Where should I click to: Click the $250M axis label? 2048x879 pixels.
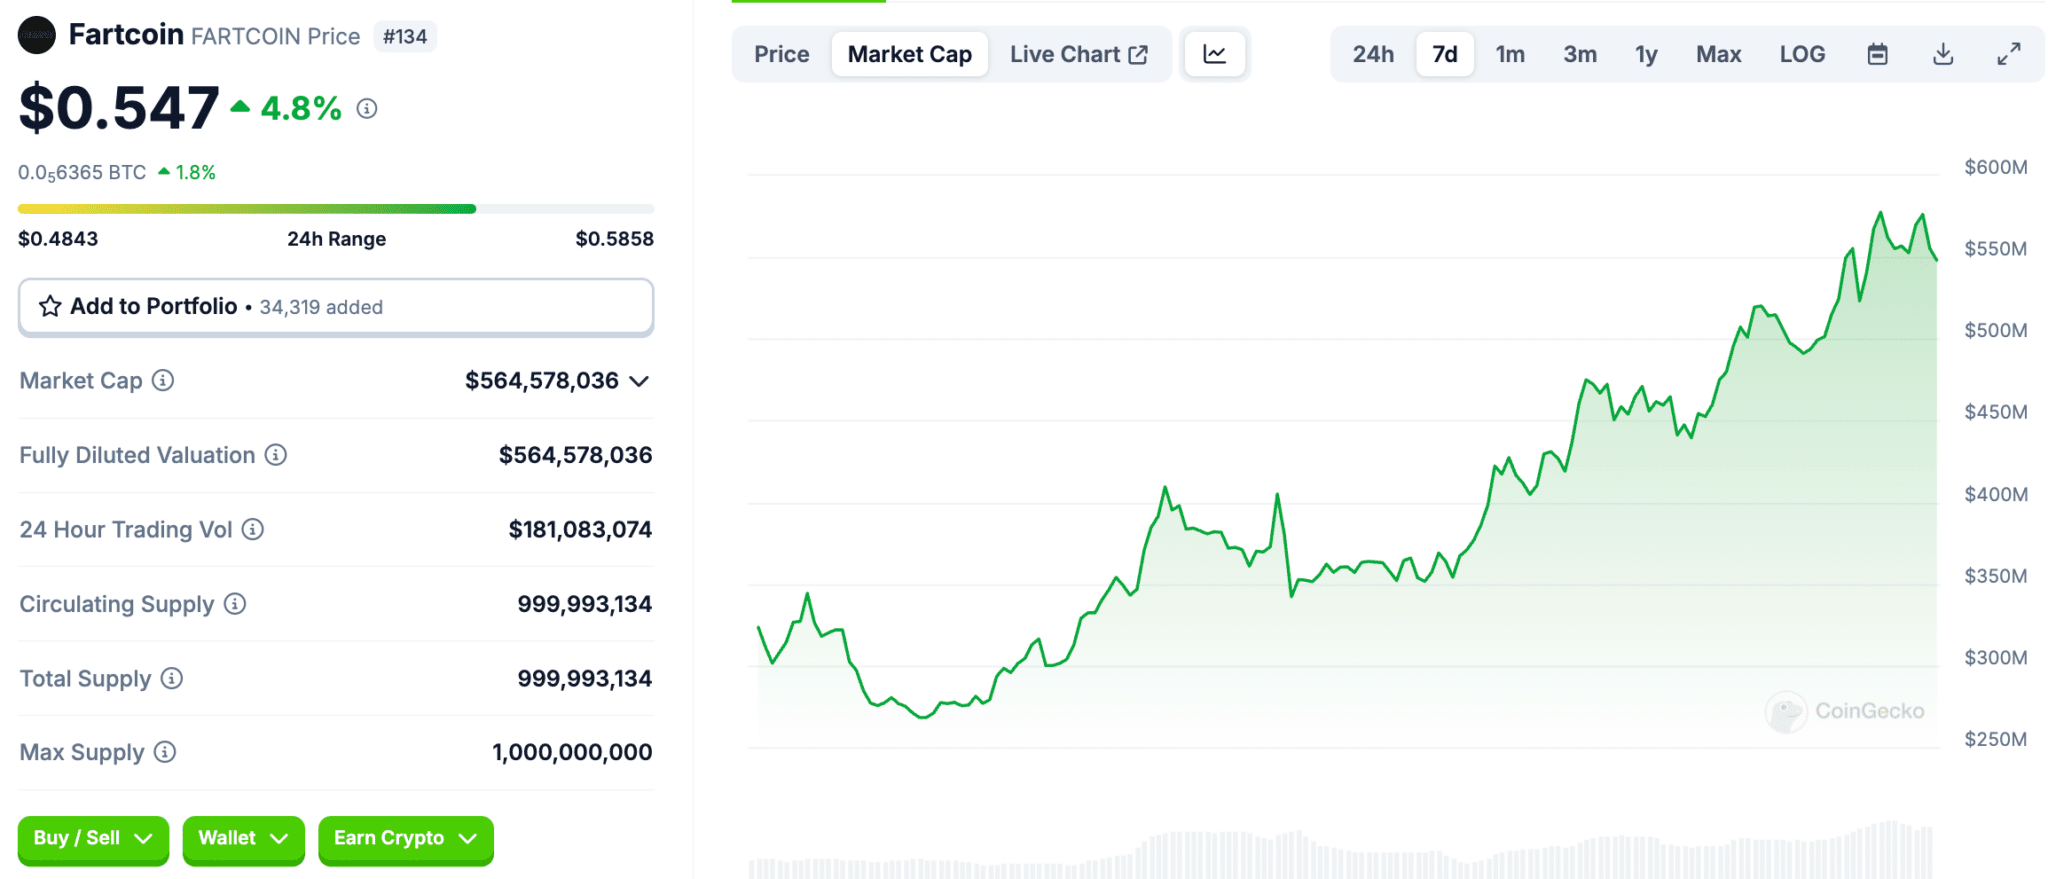(1995, 739)
